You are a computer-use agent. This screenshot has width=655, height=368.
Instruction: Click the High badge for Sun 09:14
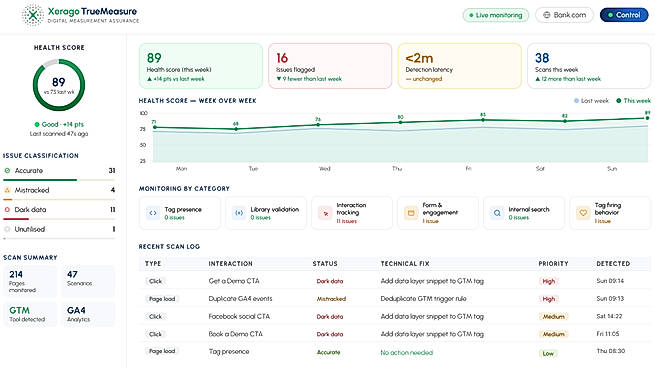(548, 281)
